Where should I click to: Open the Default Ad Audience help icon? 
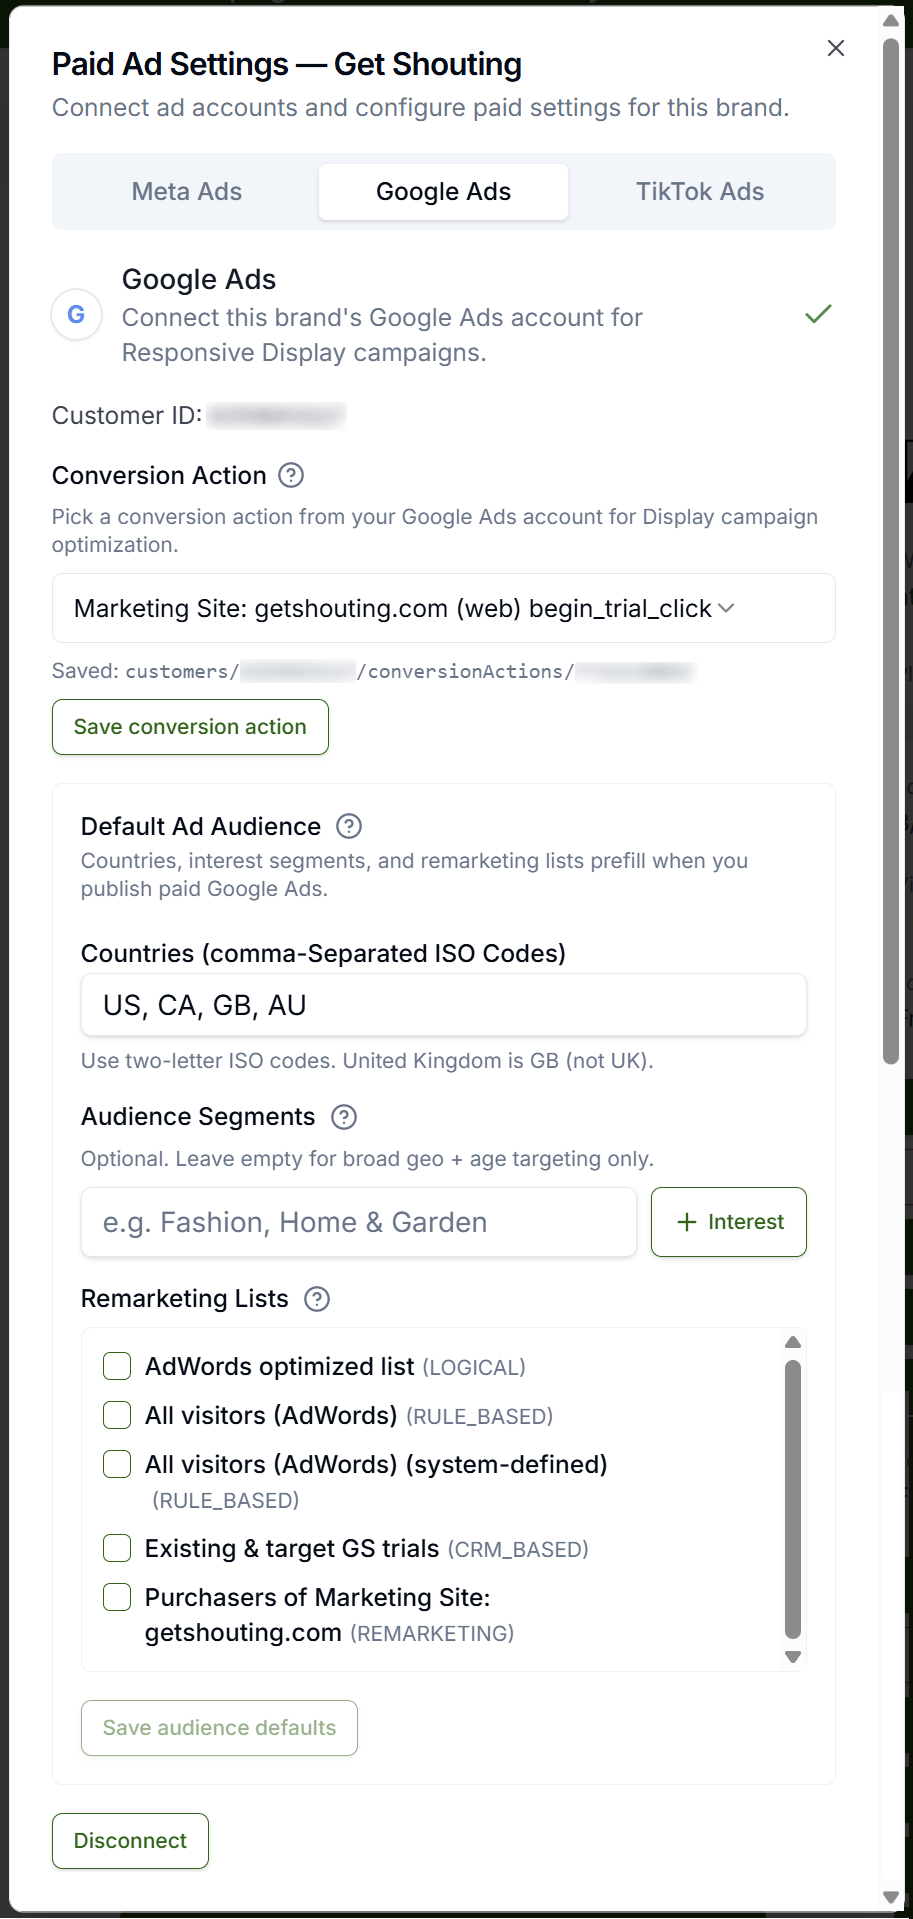click(x=349, y=826)
